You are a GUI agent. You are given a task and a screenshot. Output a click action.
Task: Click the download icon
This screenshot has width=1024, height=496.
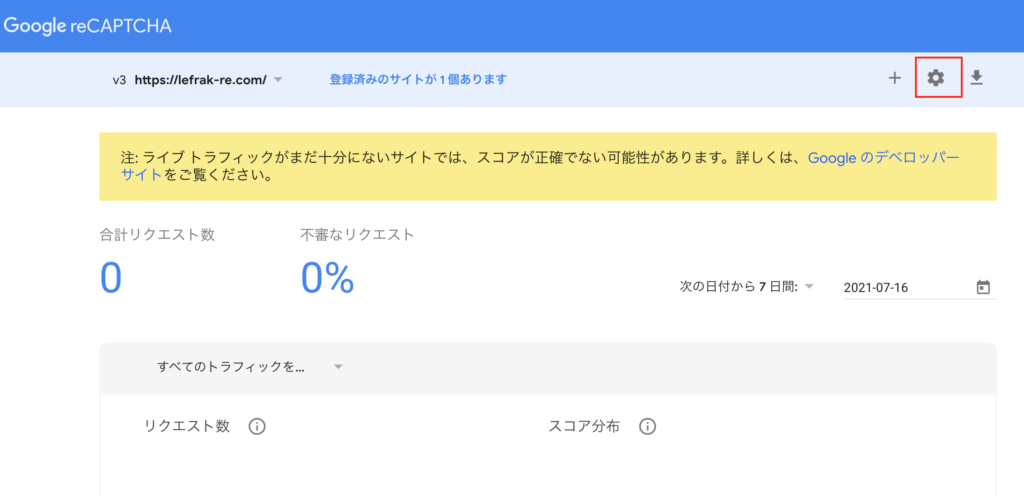point(976,78)
